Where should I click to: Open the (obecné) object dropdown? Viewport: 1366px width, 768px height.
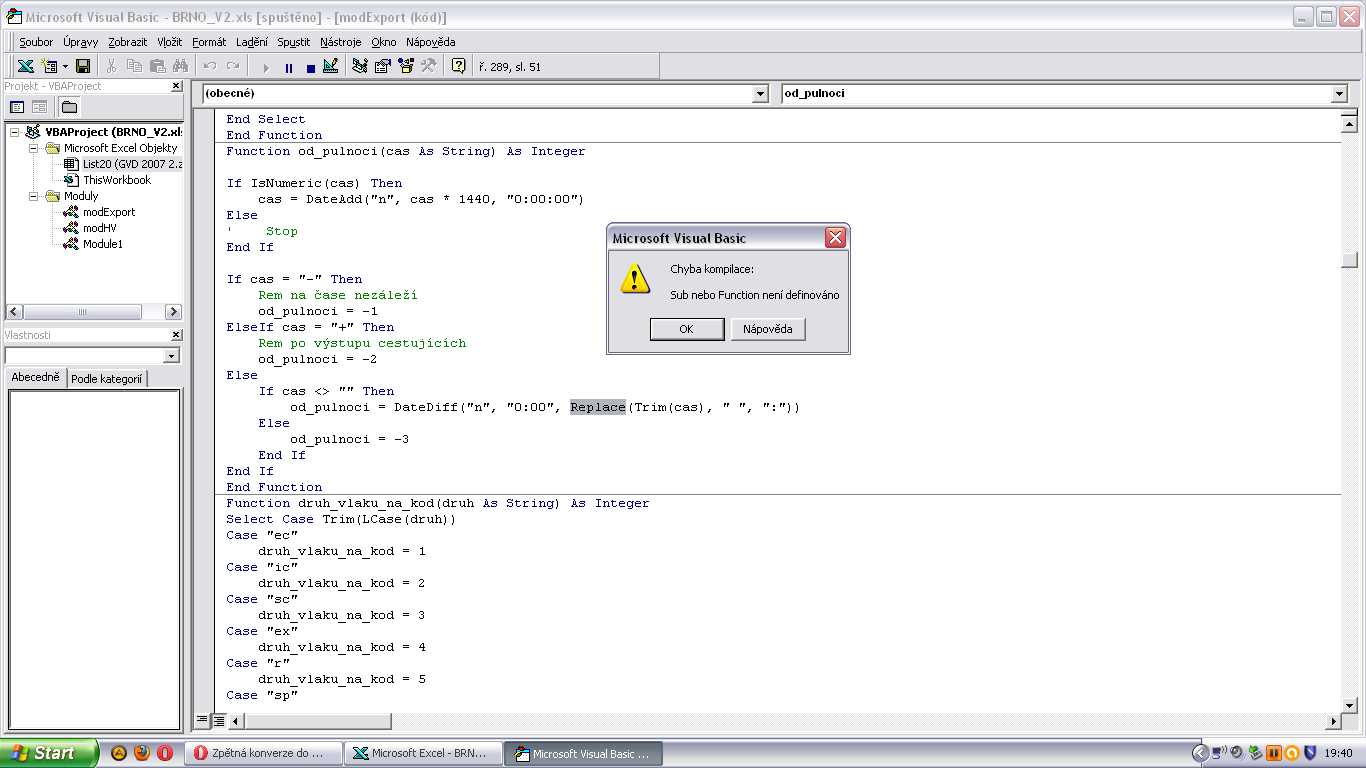tap(760, 94)
